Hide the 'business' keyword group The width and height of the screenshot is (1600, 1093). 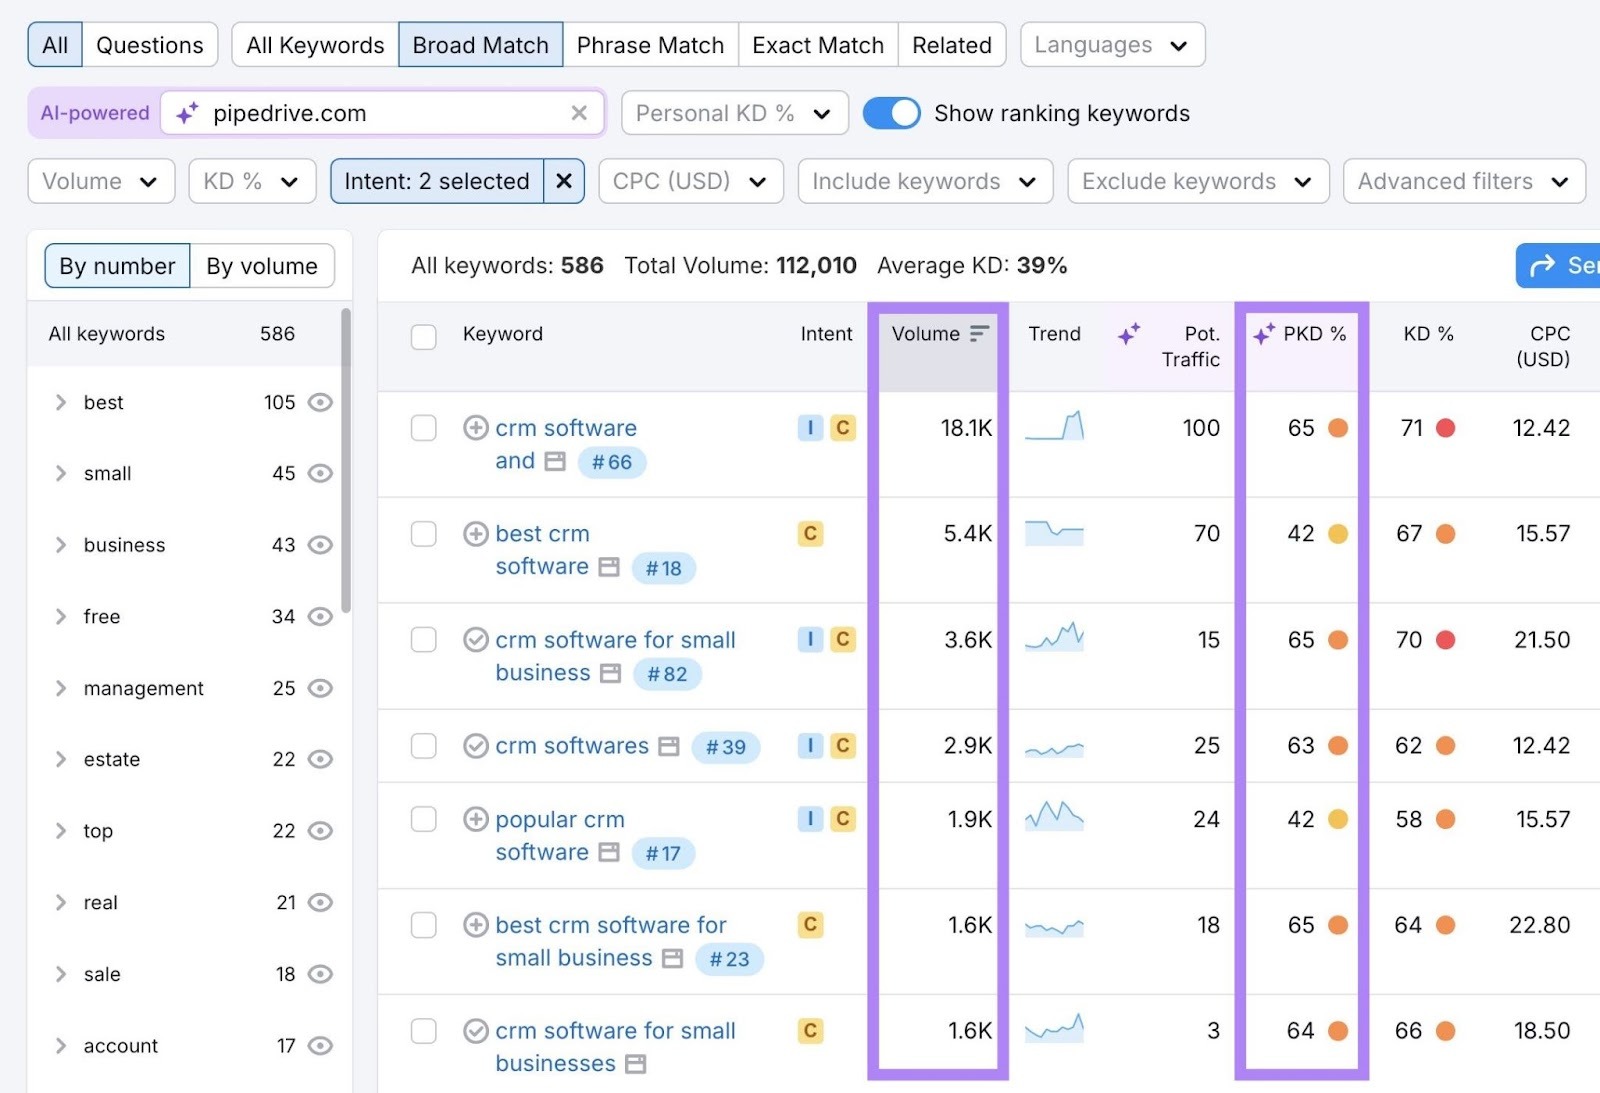(320, 545)
